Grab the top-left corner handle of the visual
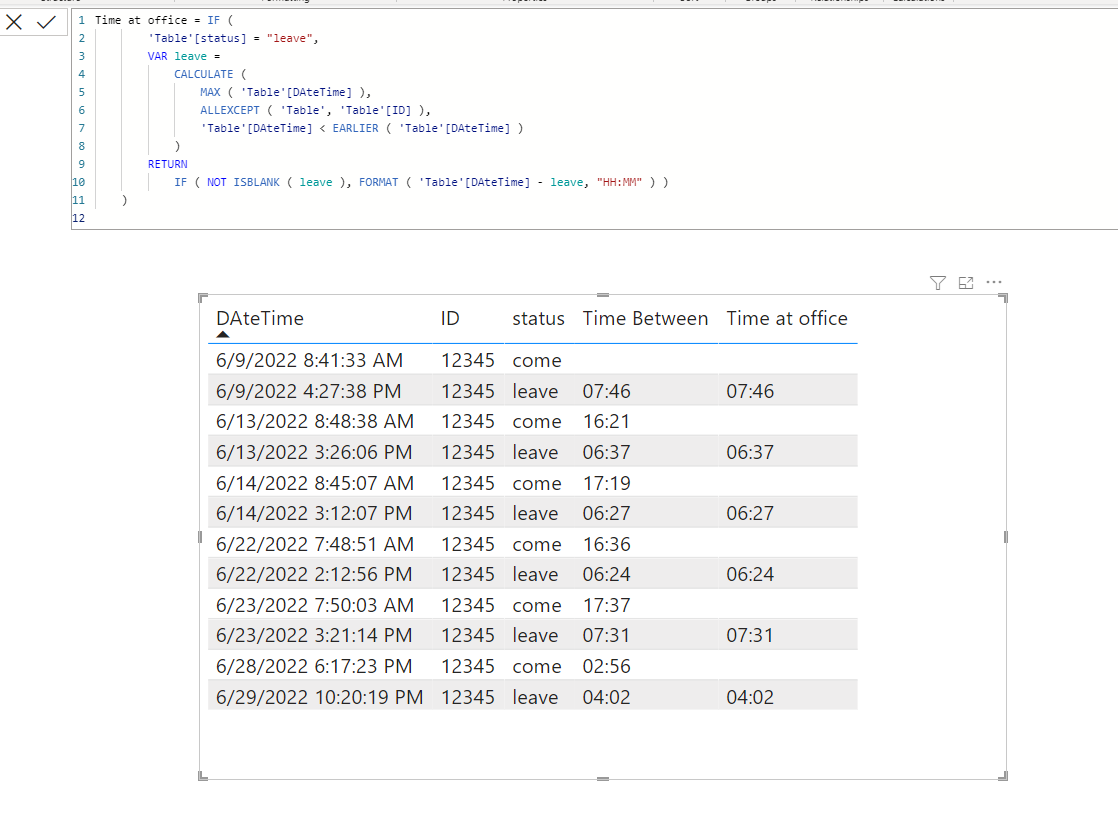 click(202, 297)
